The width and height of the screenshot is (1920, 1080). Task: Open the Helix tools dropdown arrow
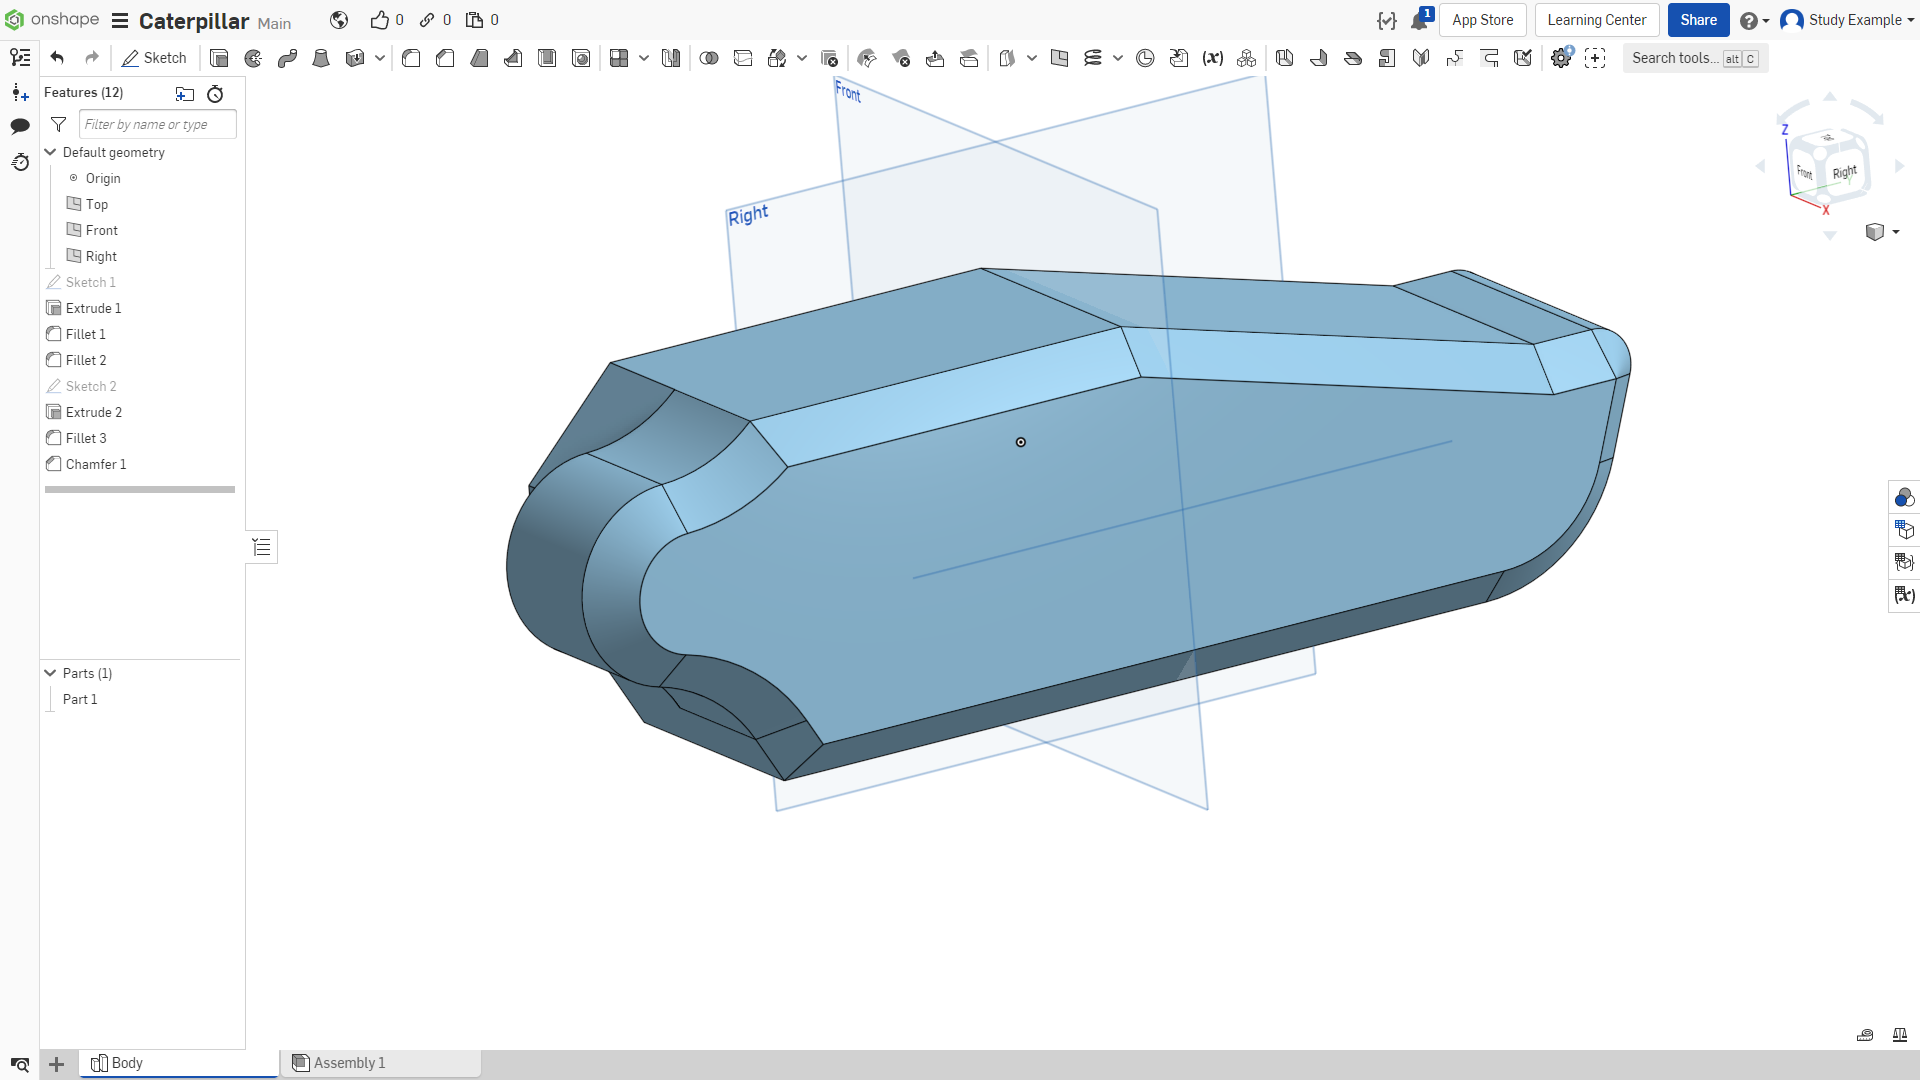(x=1118, y=58)
